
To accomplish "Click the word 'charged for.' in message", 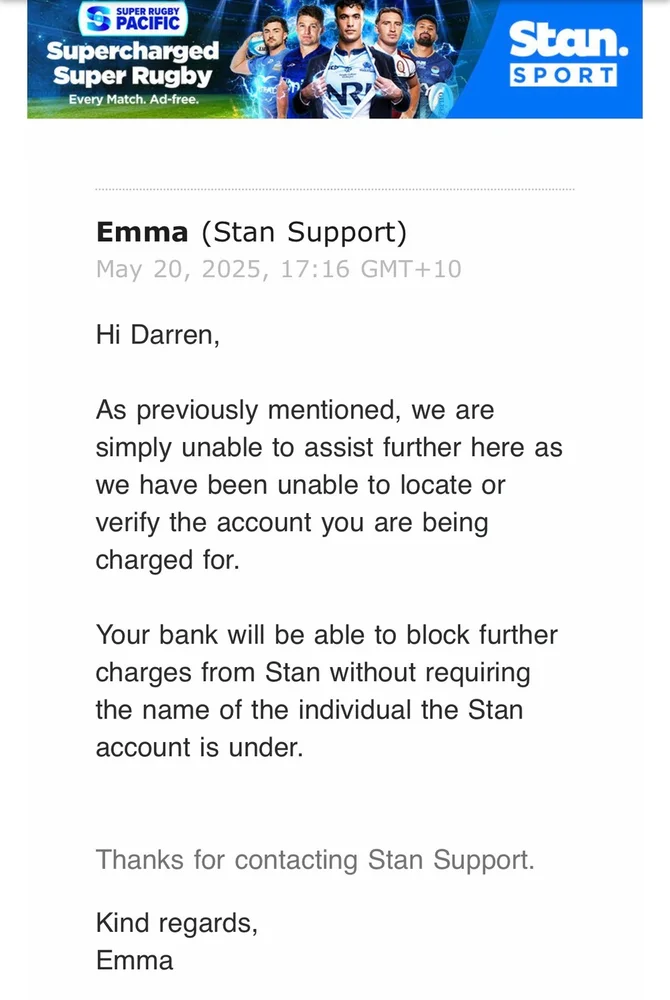I will pos(167,560).
